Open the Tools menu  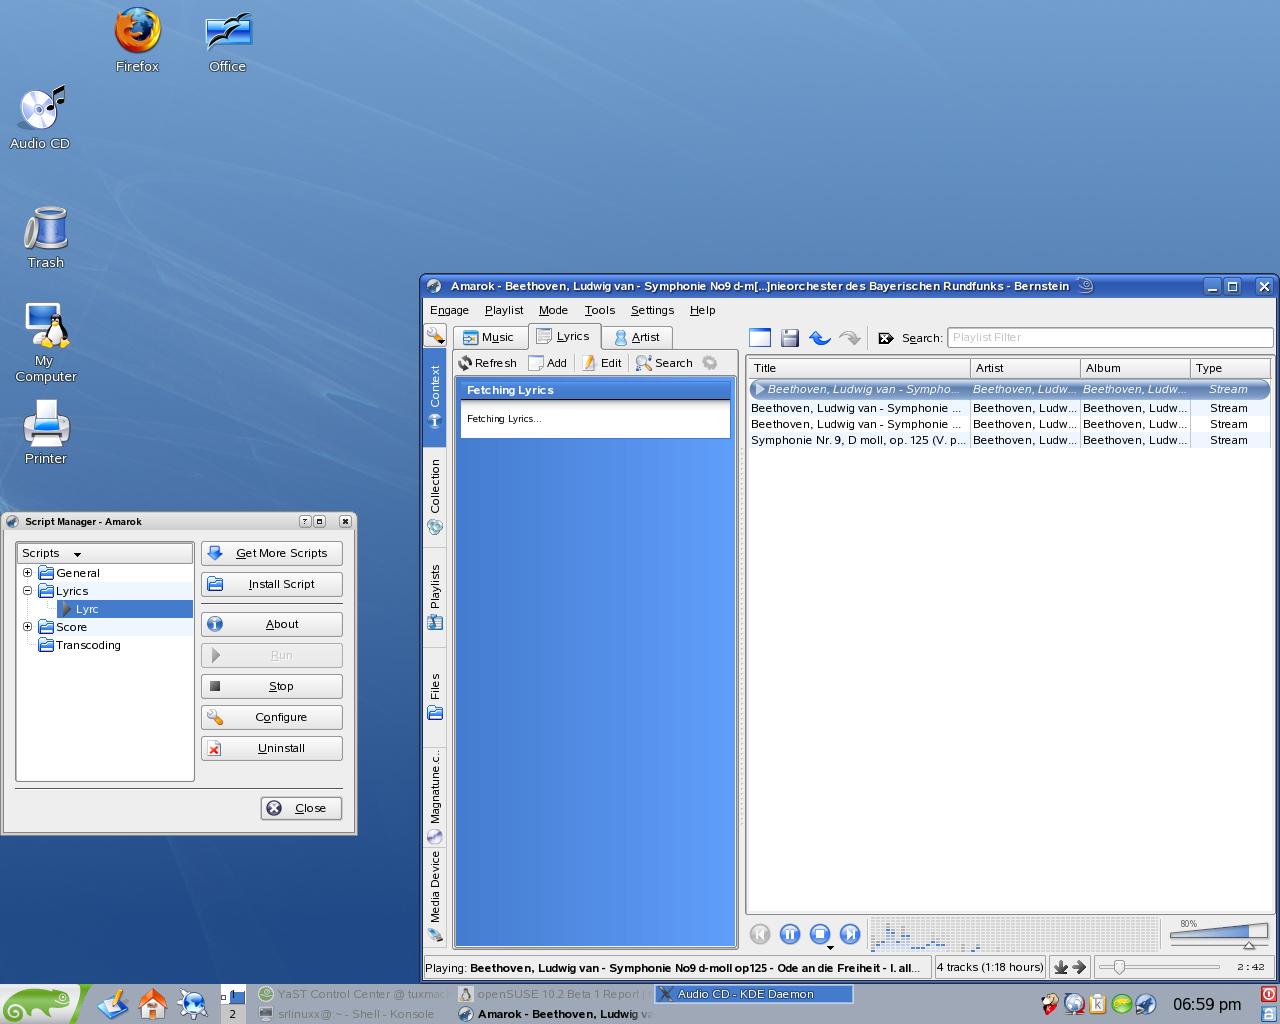tap(600, 310)
